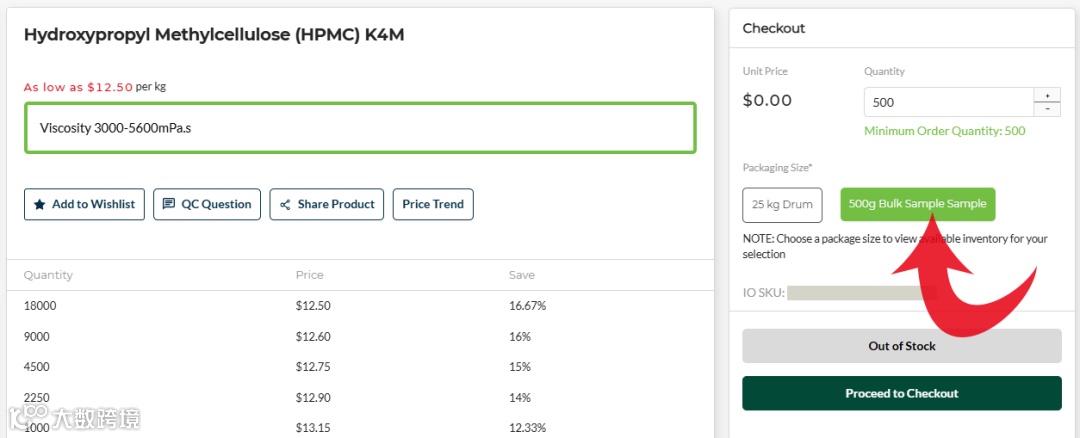The height and width of the screenshot is (438, 1080).
Task: Click the grey Out of Stock button
Action: point(901,346)
